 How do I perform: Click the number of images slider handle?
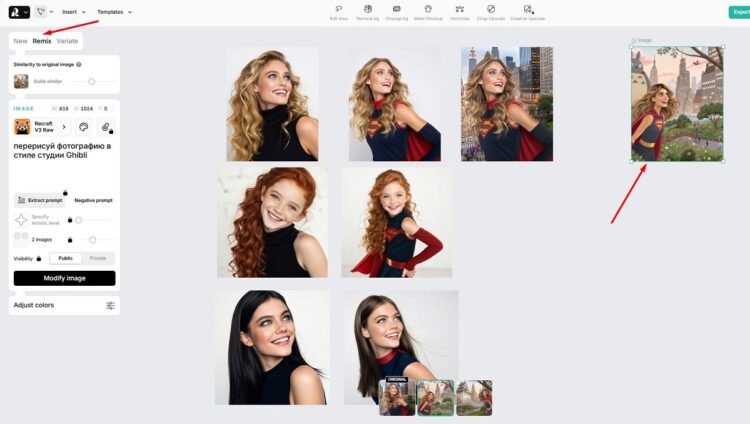(92, 239)
